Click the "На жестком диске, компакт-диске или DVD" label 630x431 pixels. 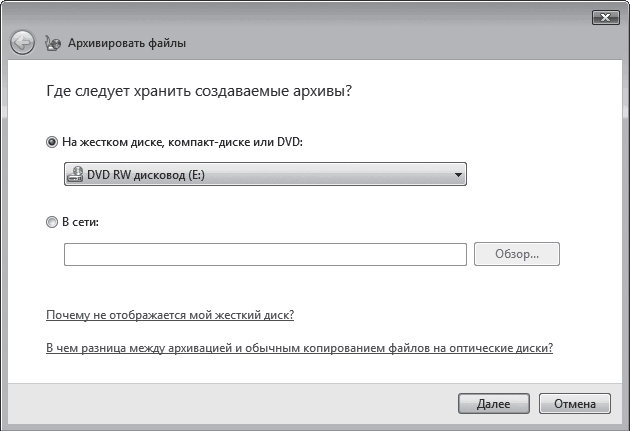click(x=182, y=143)
